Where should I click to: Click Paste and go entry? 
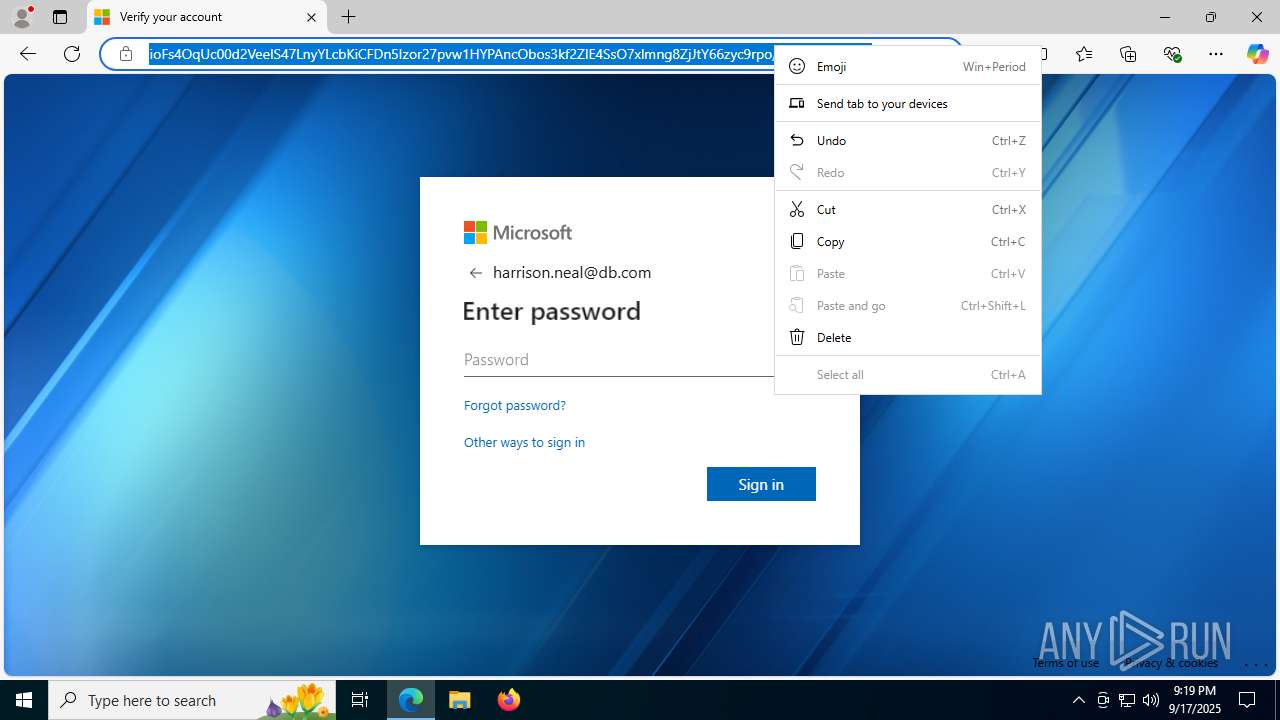tap(908, 305)
